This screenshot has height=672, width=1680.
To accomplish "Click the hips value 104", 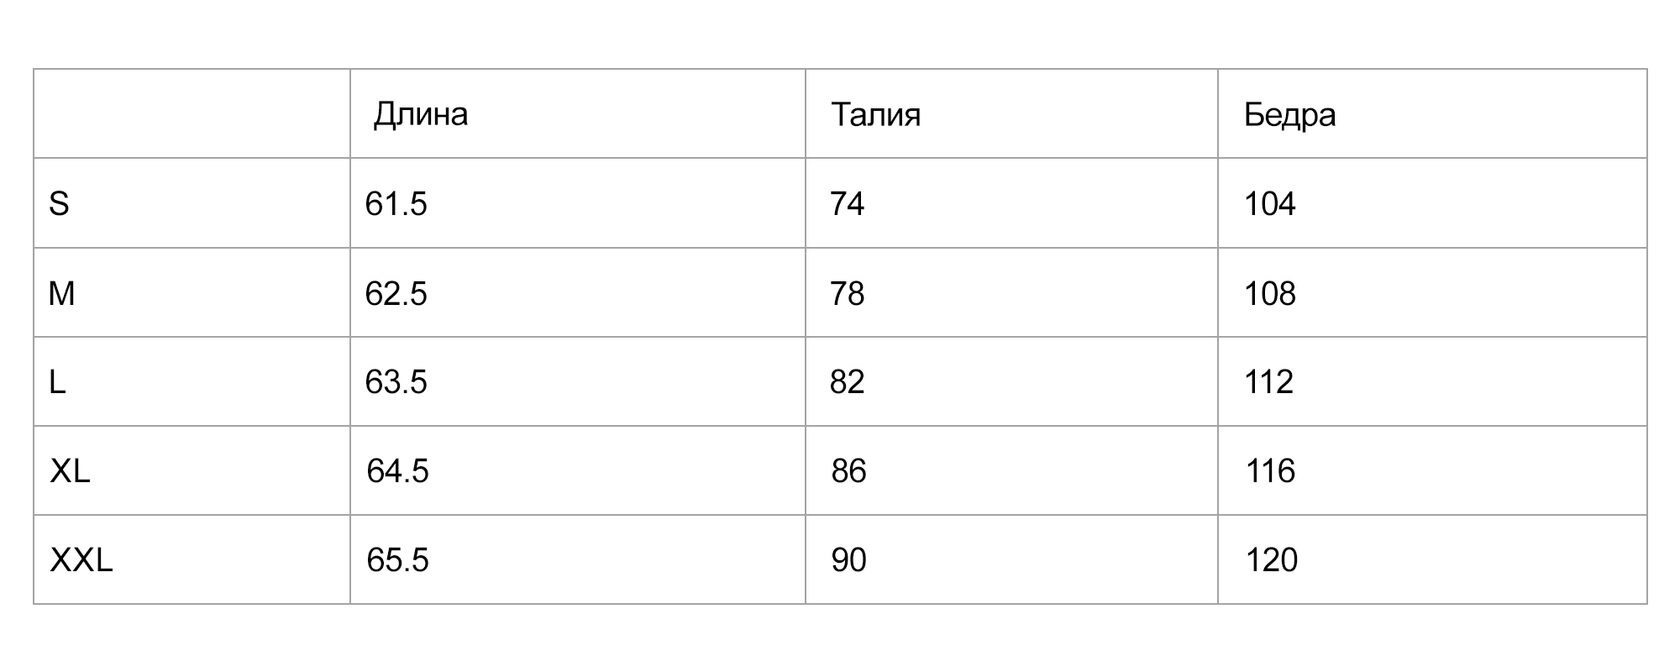I will pyautogui.click(x=1270, y=204).
